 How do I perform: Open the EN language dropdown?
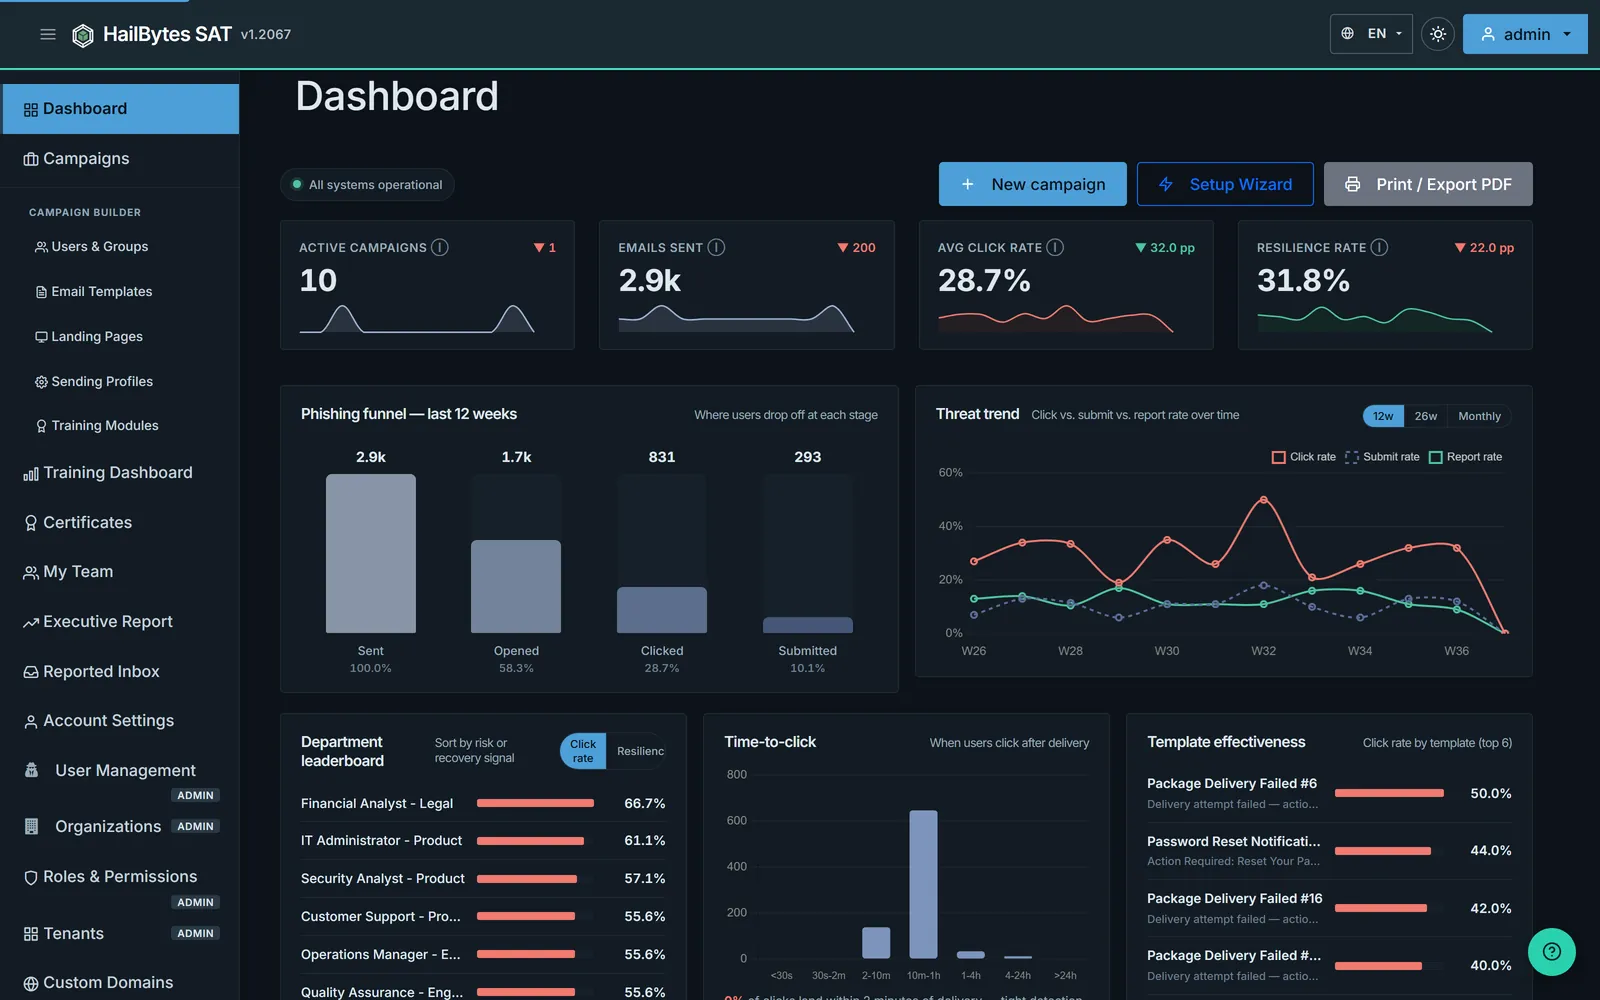pos(1371,34)
